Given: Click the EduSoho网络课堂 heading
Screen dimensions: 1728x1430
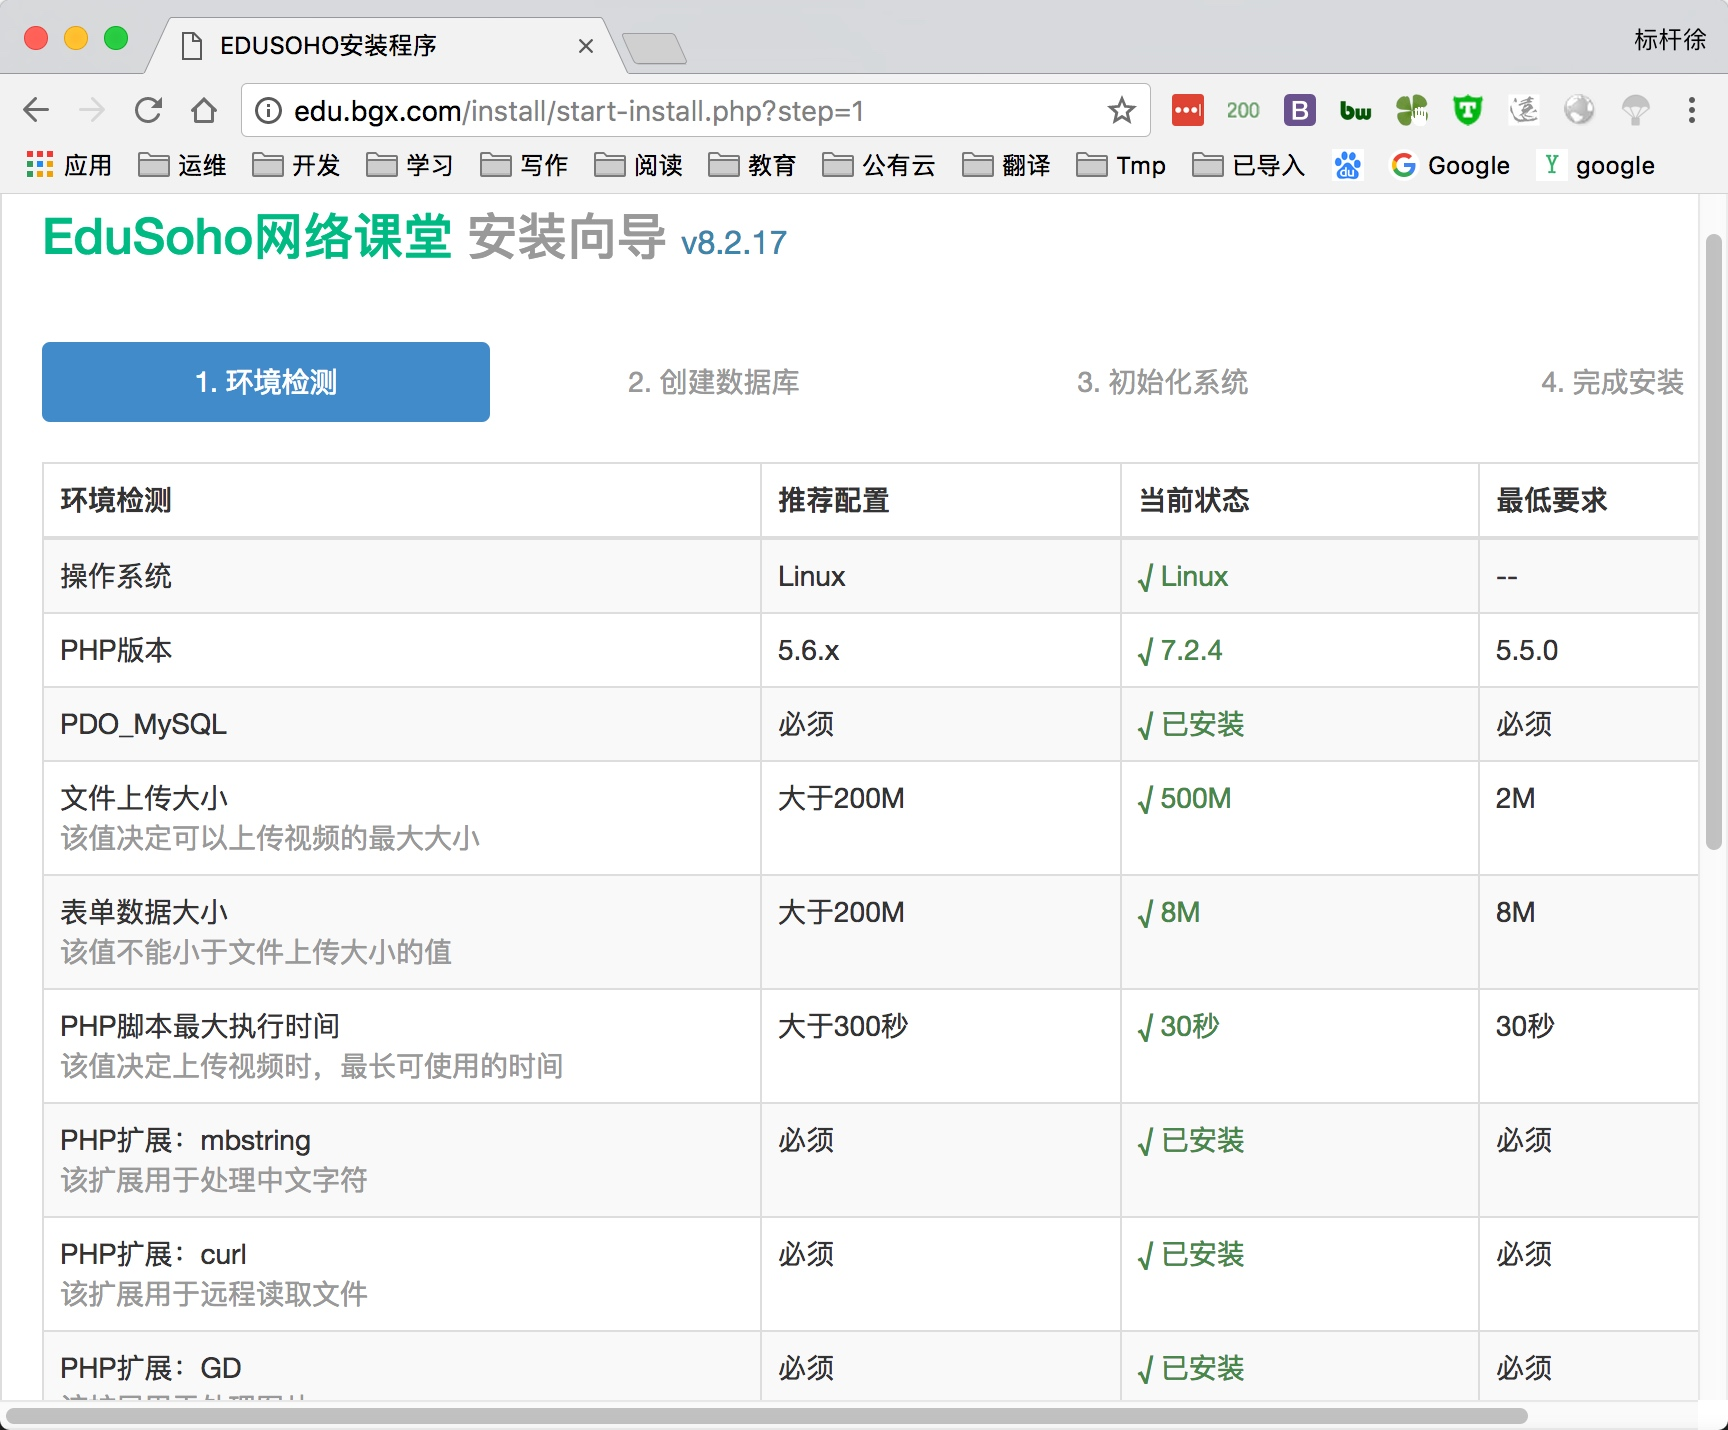Looking at the screenshot, I should pyautogui.click(x=247, y=237).
